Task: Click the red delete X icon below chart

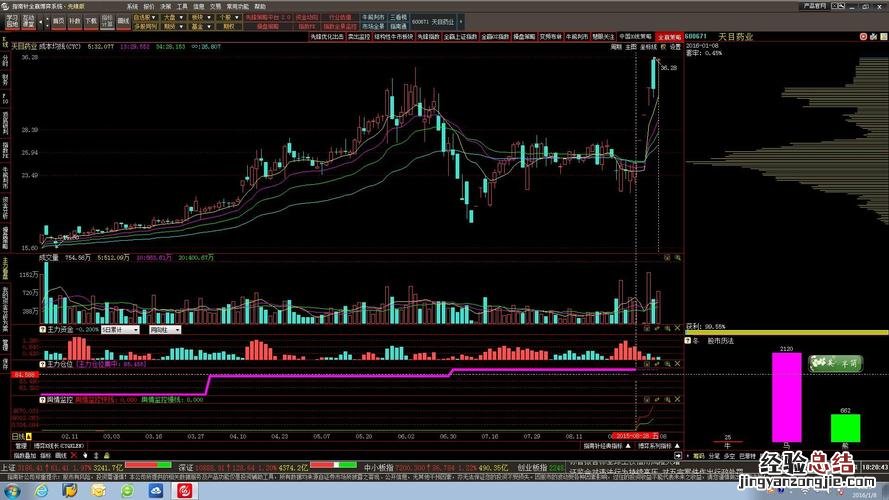Action: pyautogui.click(x=74, y=455)
